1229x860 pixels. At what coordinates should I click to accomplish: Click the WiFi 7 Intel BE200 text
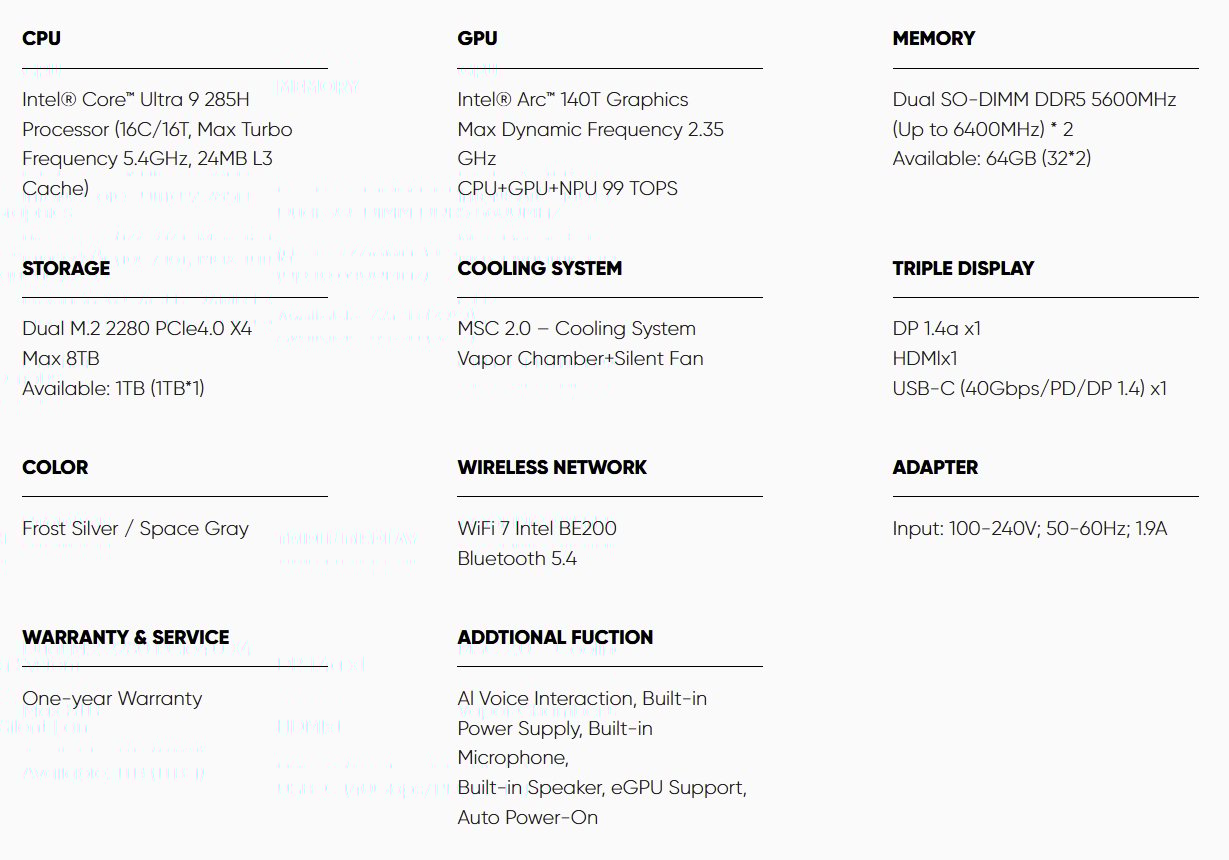coord(537,528)
